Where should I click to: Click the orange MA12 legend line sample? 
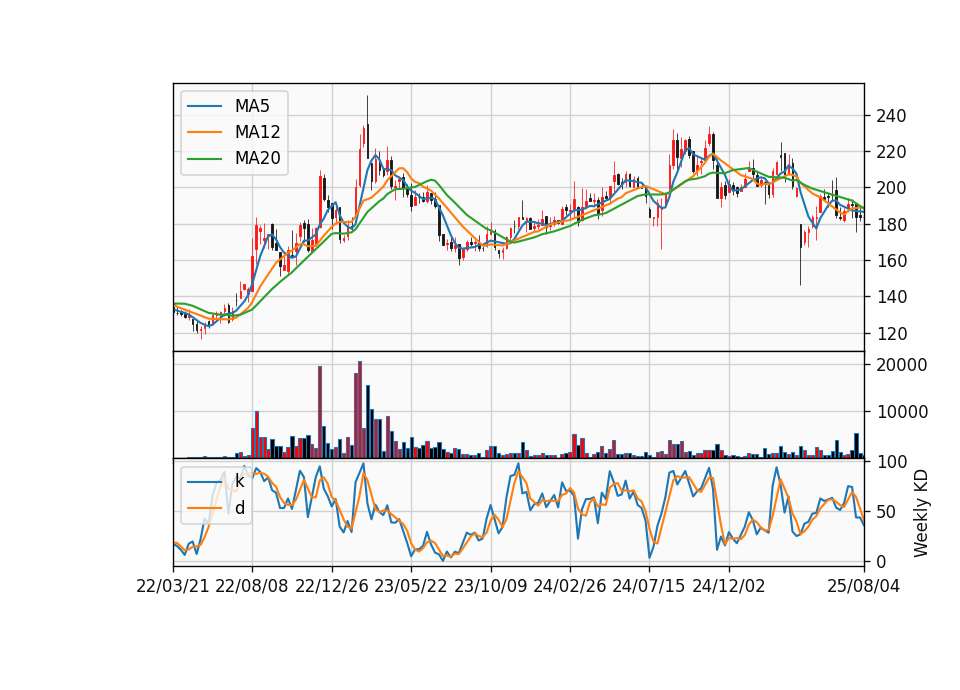coord(204,132)
